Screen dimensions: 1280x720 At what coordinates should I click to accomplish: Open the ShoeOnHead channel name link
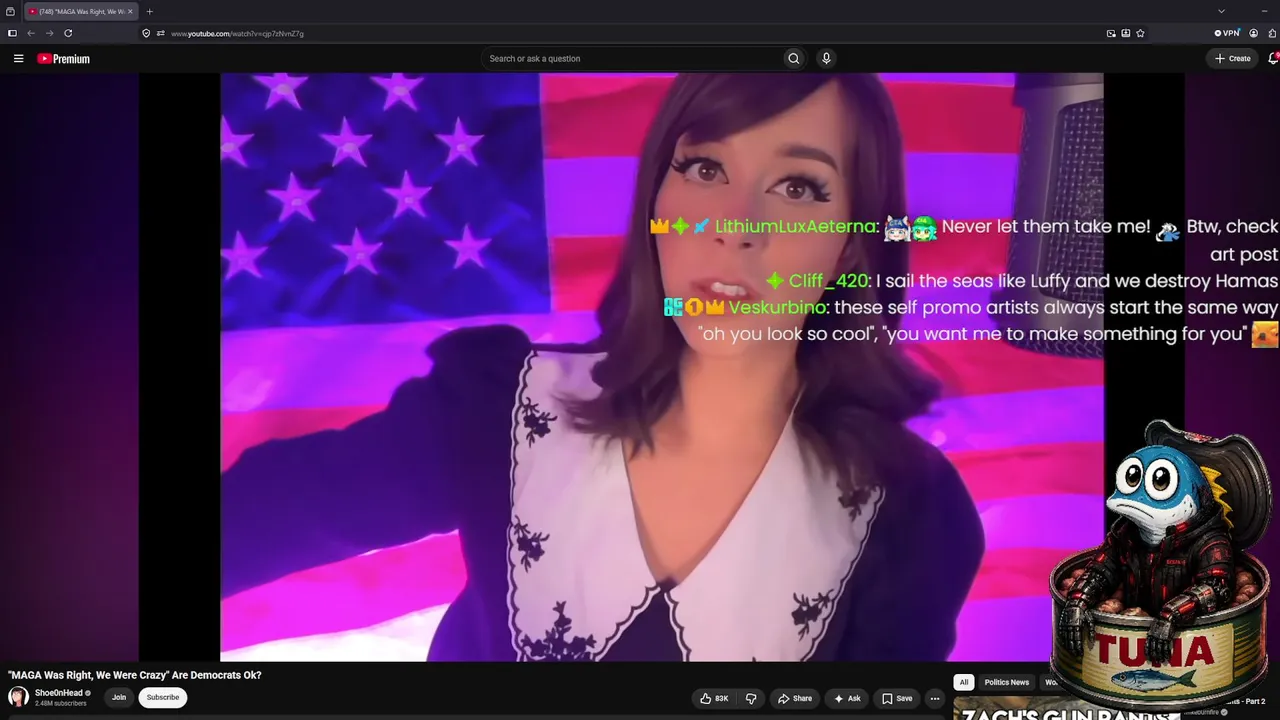[x=59, y=693]
